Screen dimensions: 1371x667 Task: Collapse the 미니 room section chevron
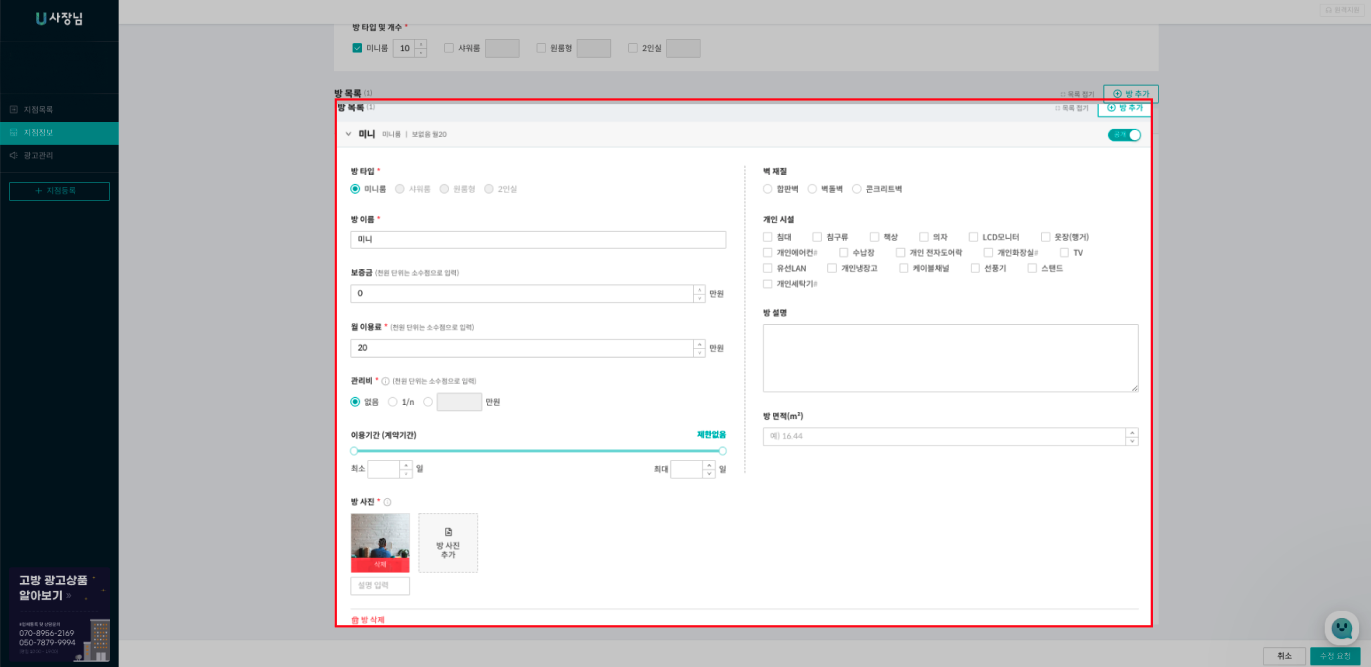pyautogui.click(x=349, y=134)
